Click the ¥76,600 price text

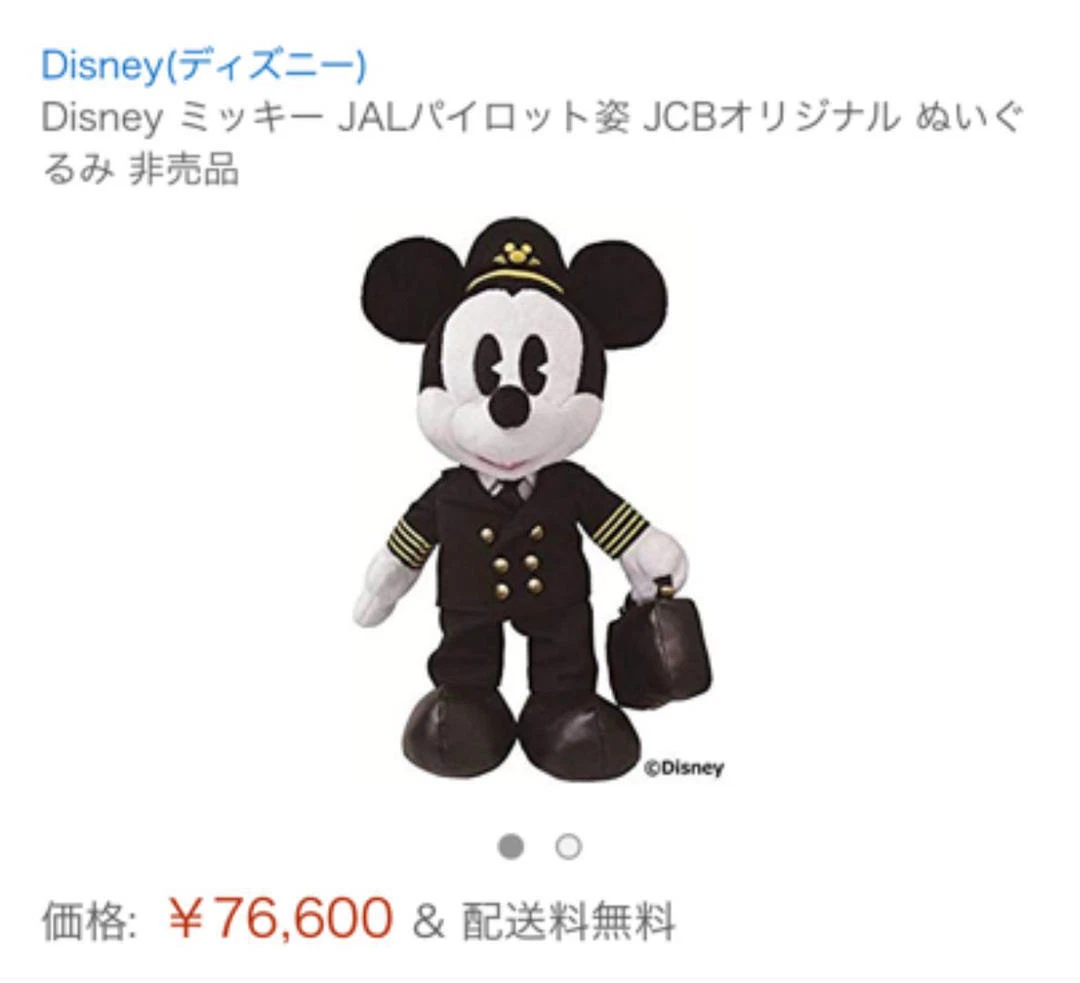(280, 919)
